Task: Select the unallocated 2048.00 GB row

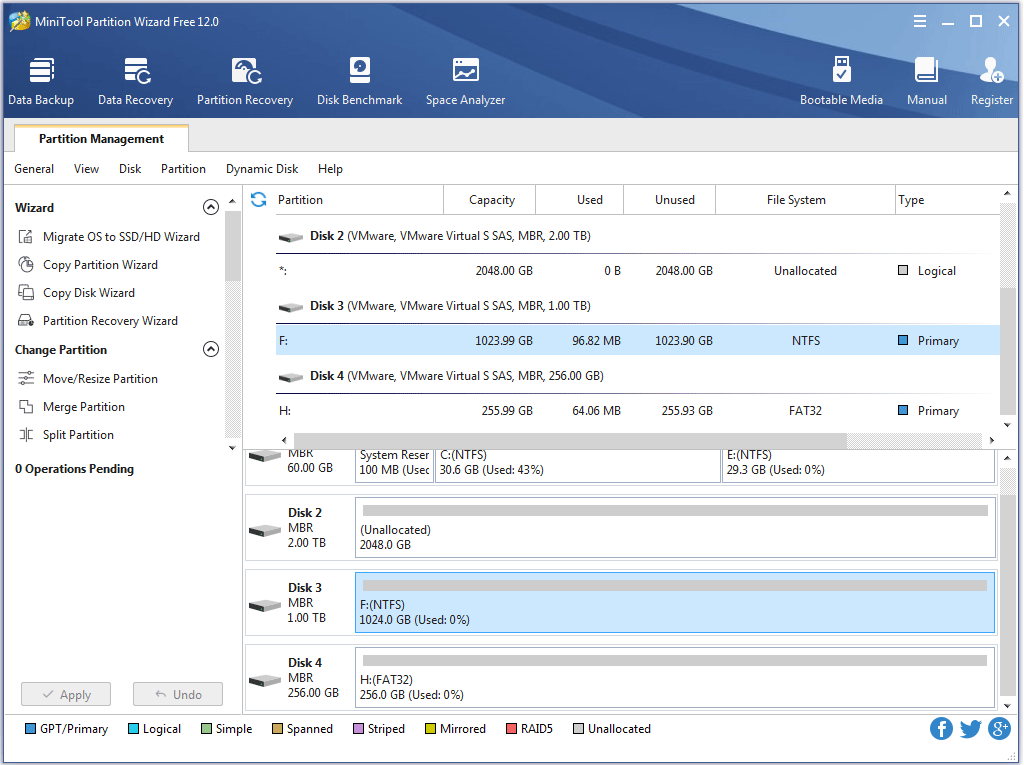Action: pyautogui.click(x=637, y=270)
